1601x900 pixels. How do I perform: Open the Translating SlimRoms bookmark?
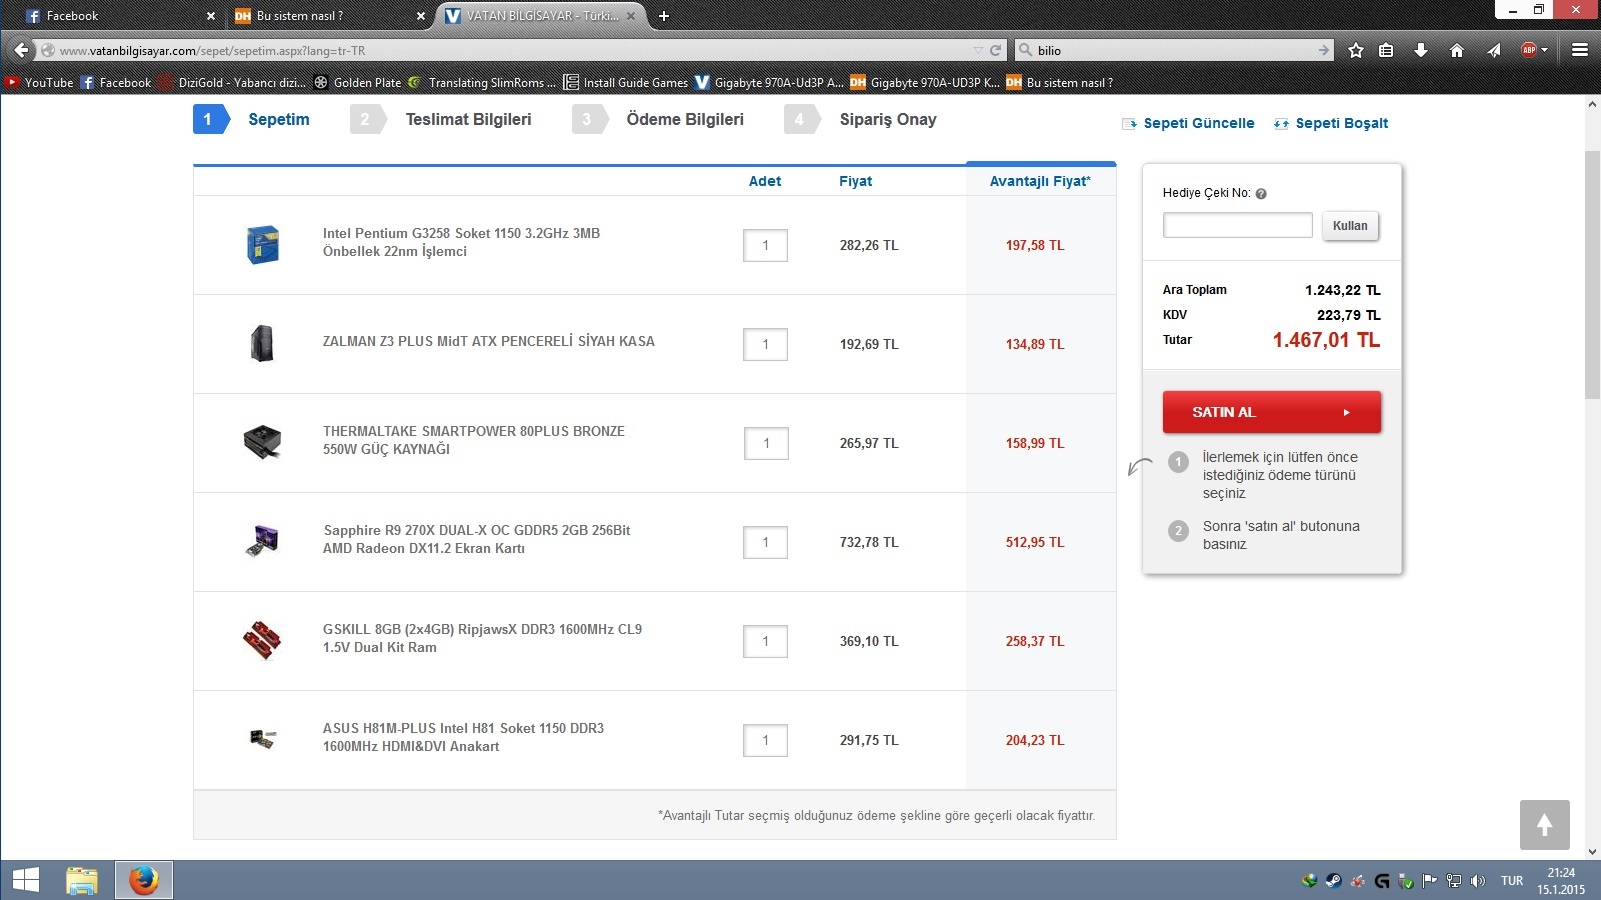pyautogui.click(x=482, y=83)
